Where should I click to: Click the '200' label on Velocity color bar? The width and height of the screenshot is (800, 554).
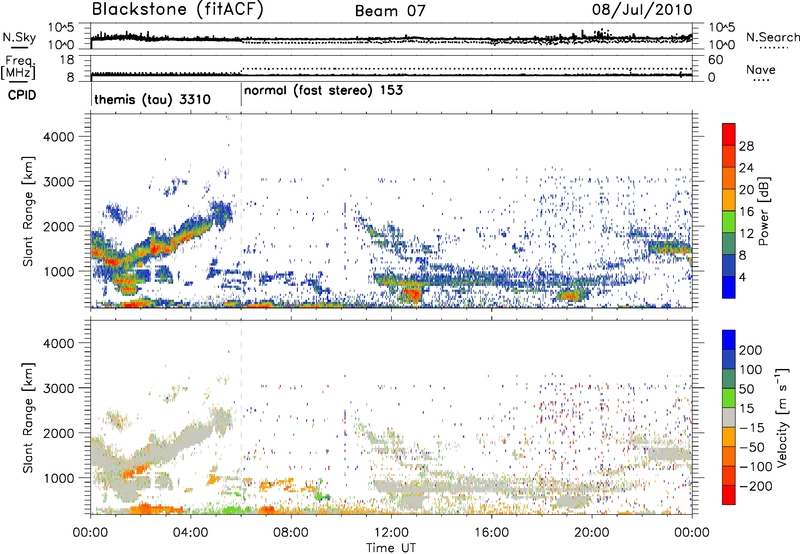point(751,350)
